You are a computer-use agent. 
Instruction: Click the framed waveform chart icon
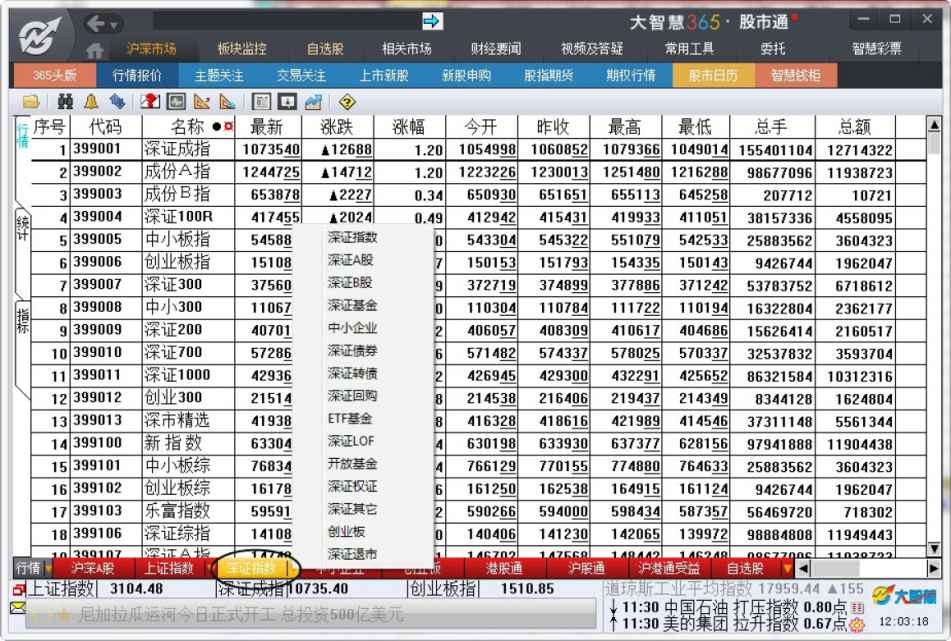[x=176, y=102]
